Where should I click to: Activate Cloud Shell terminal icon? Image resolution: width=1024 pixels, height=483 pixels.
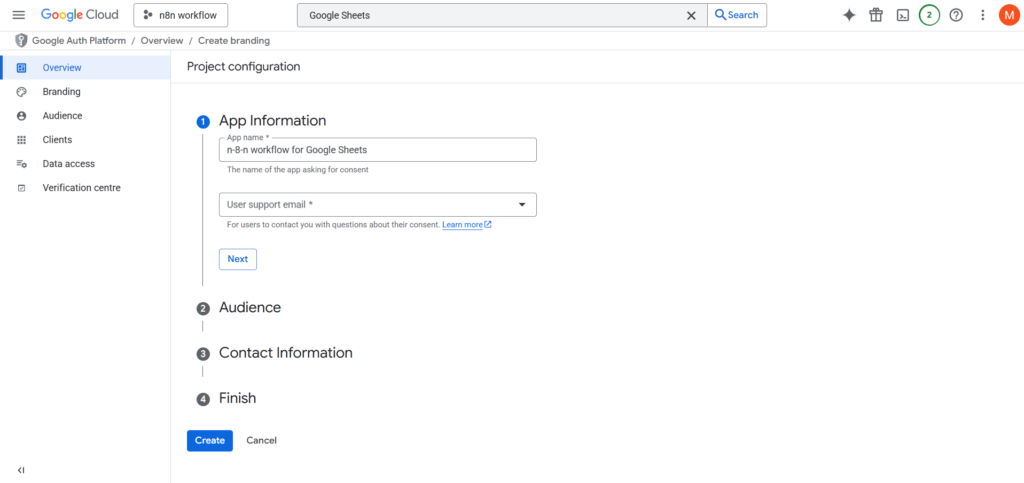[x=902, y=15]
